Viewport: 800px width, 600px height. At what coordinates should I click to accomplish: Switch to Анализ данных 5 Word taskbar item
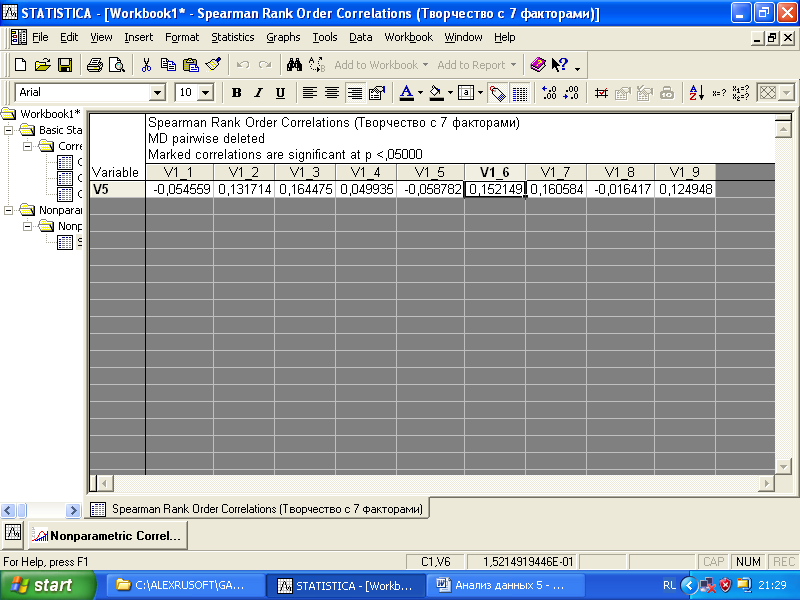tap(504, 585)
